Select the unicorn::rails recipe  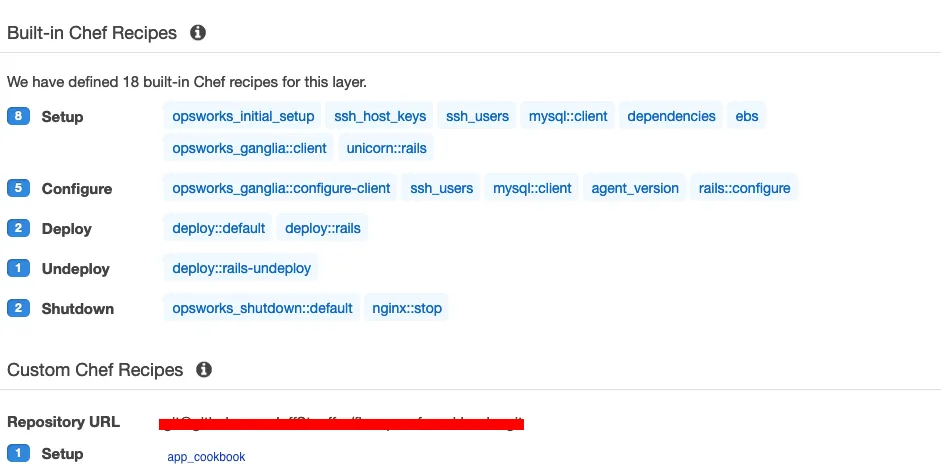pos(386,148)
